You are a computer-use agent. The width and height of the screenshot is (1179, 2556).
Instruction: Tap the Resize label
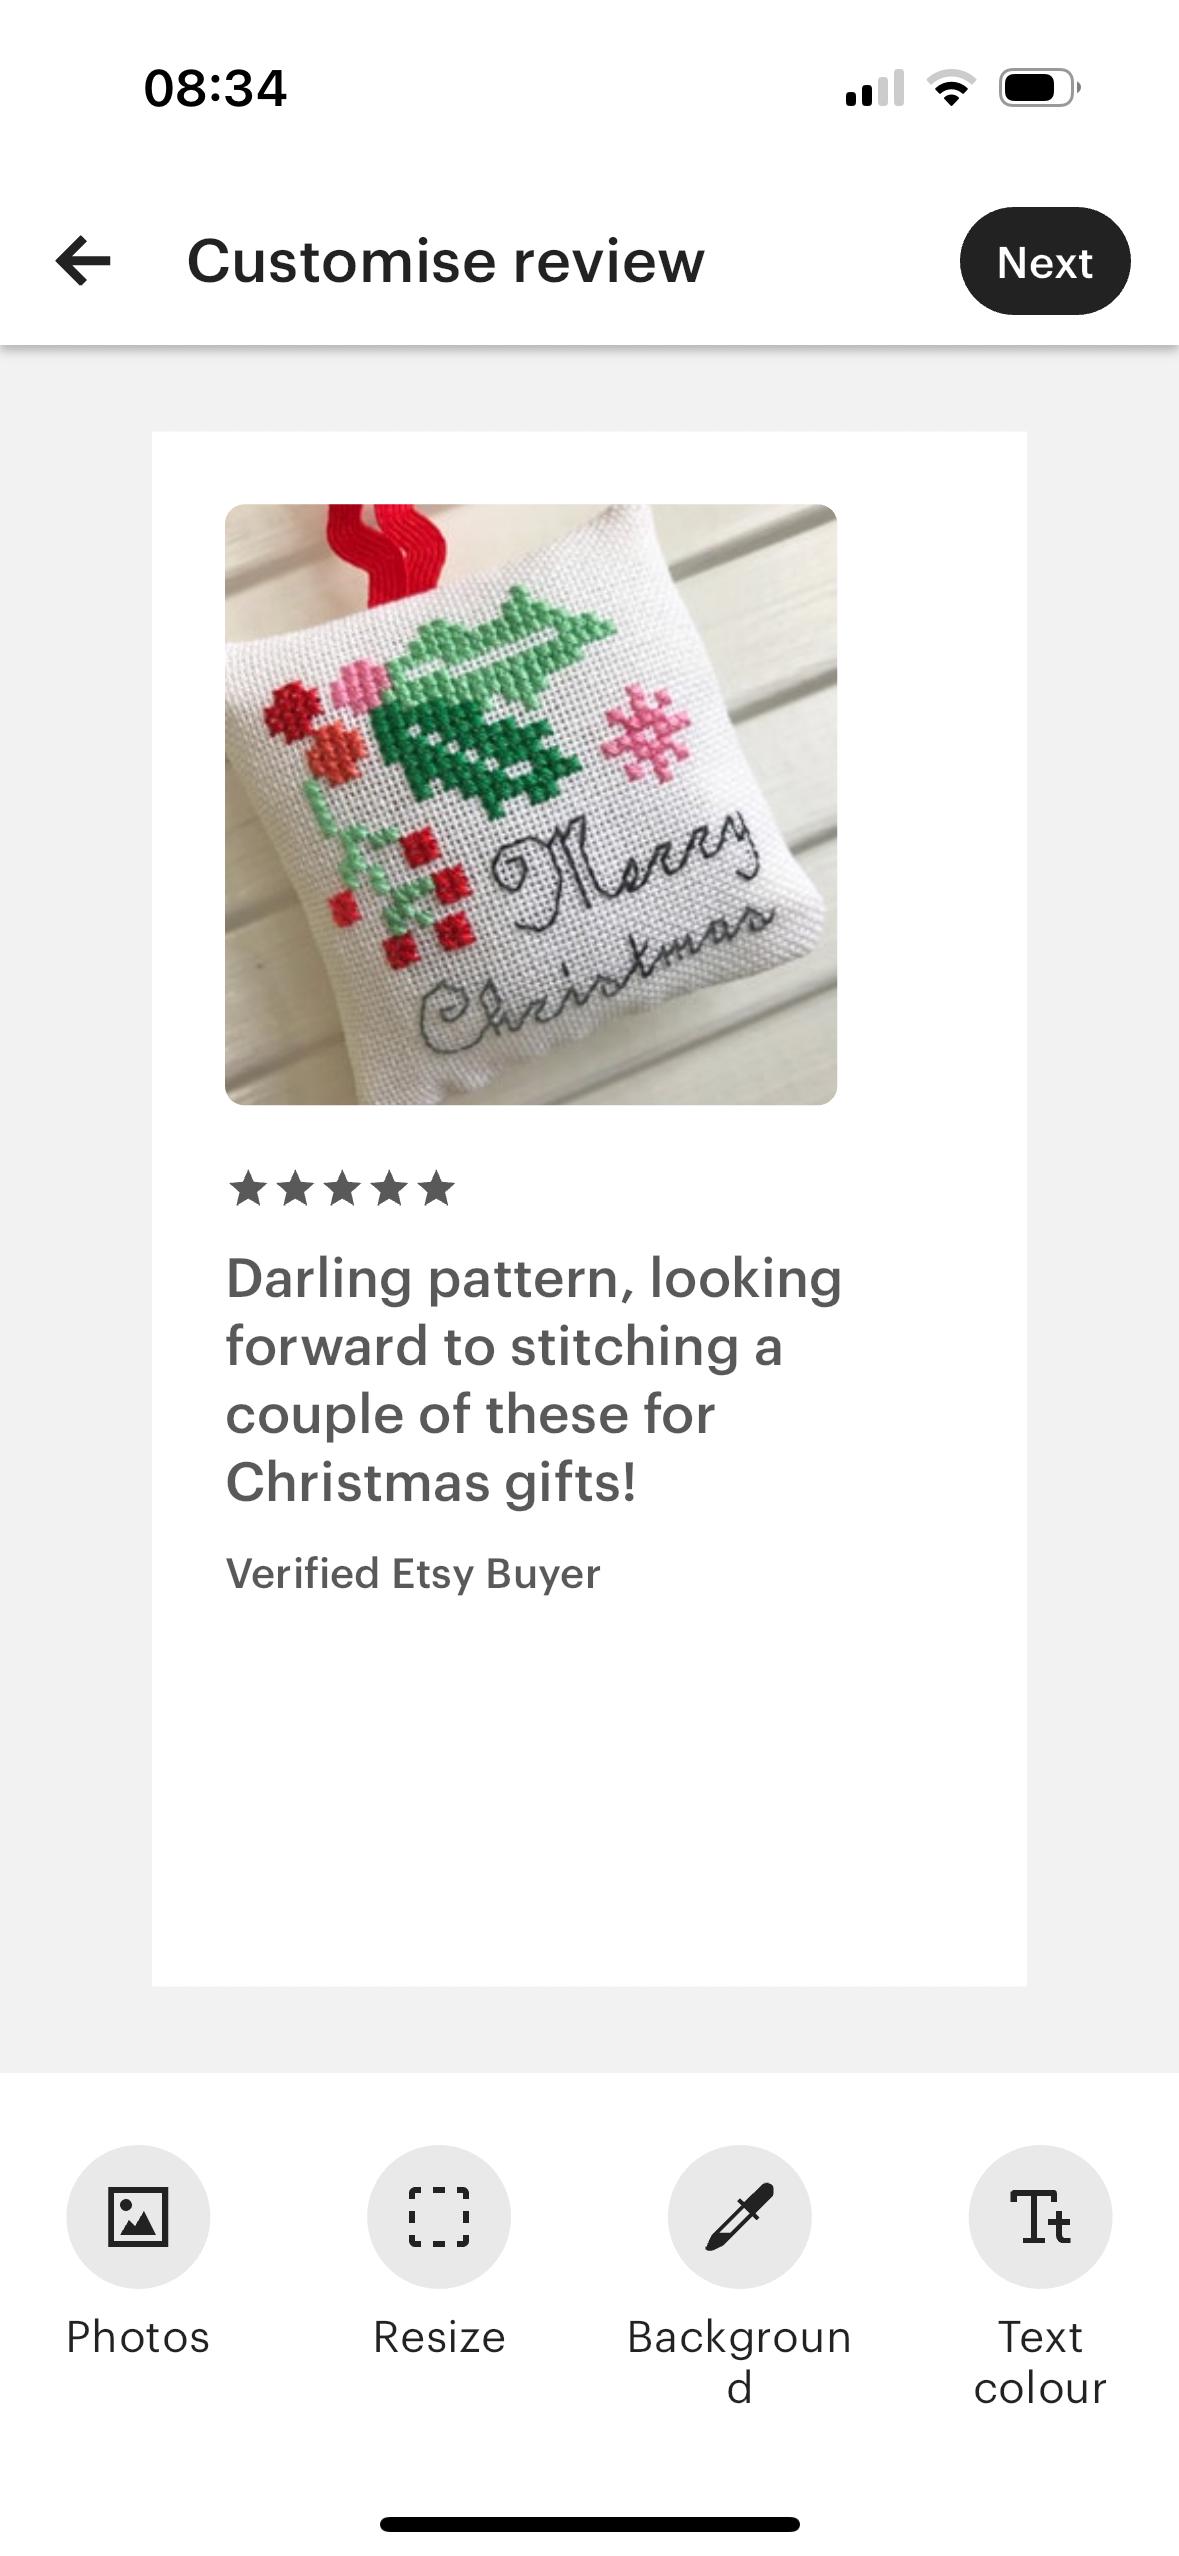click(439, 2337)
